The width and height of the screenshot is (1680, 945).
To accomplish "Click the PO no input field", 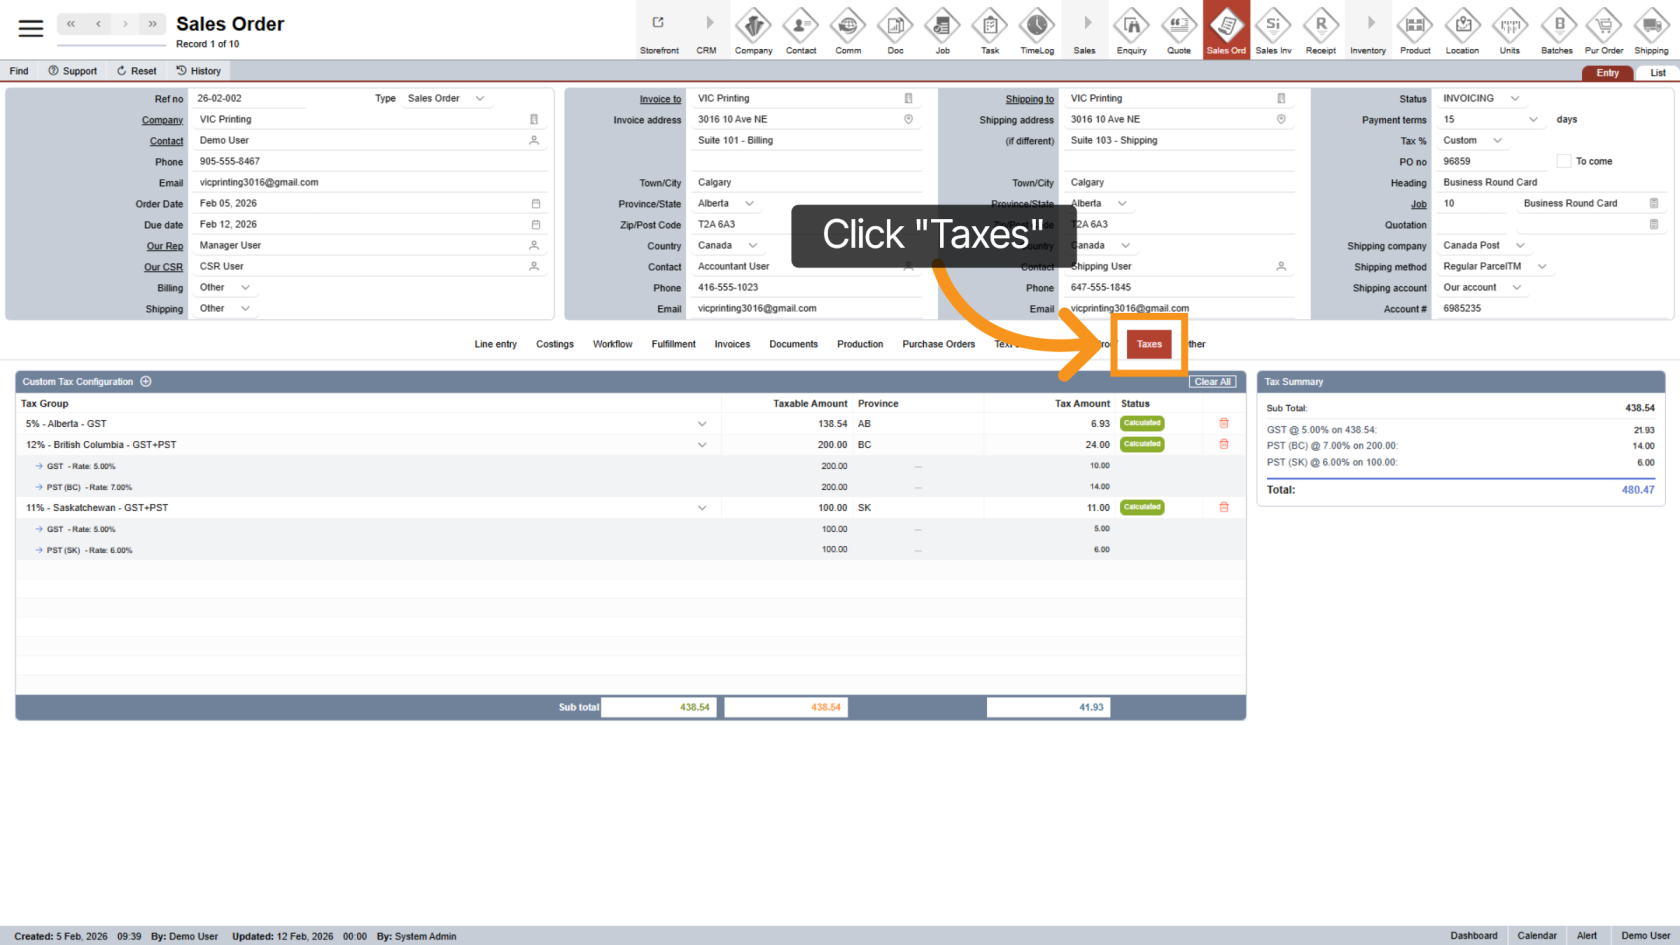I will coord(1492,161).
